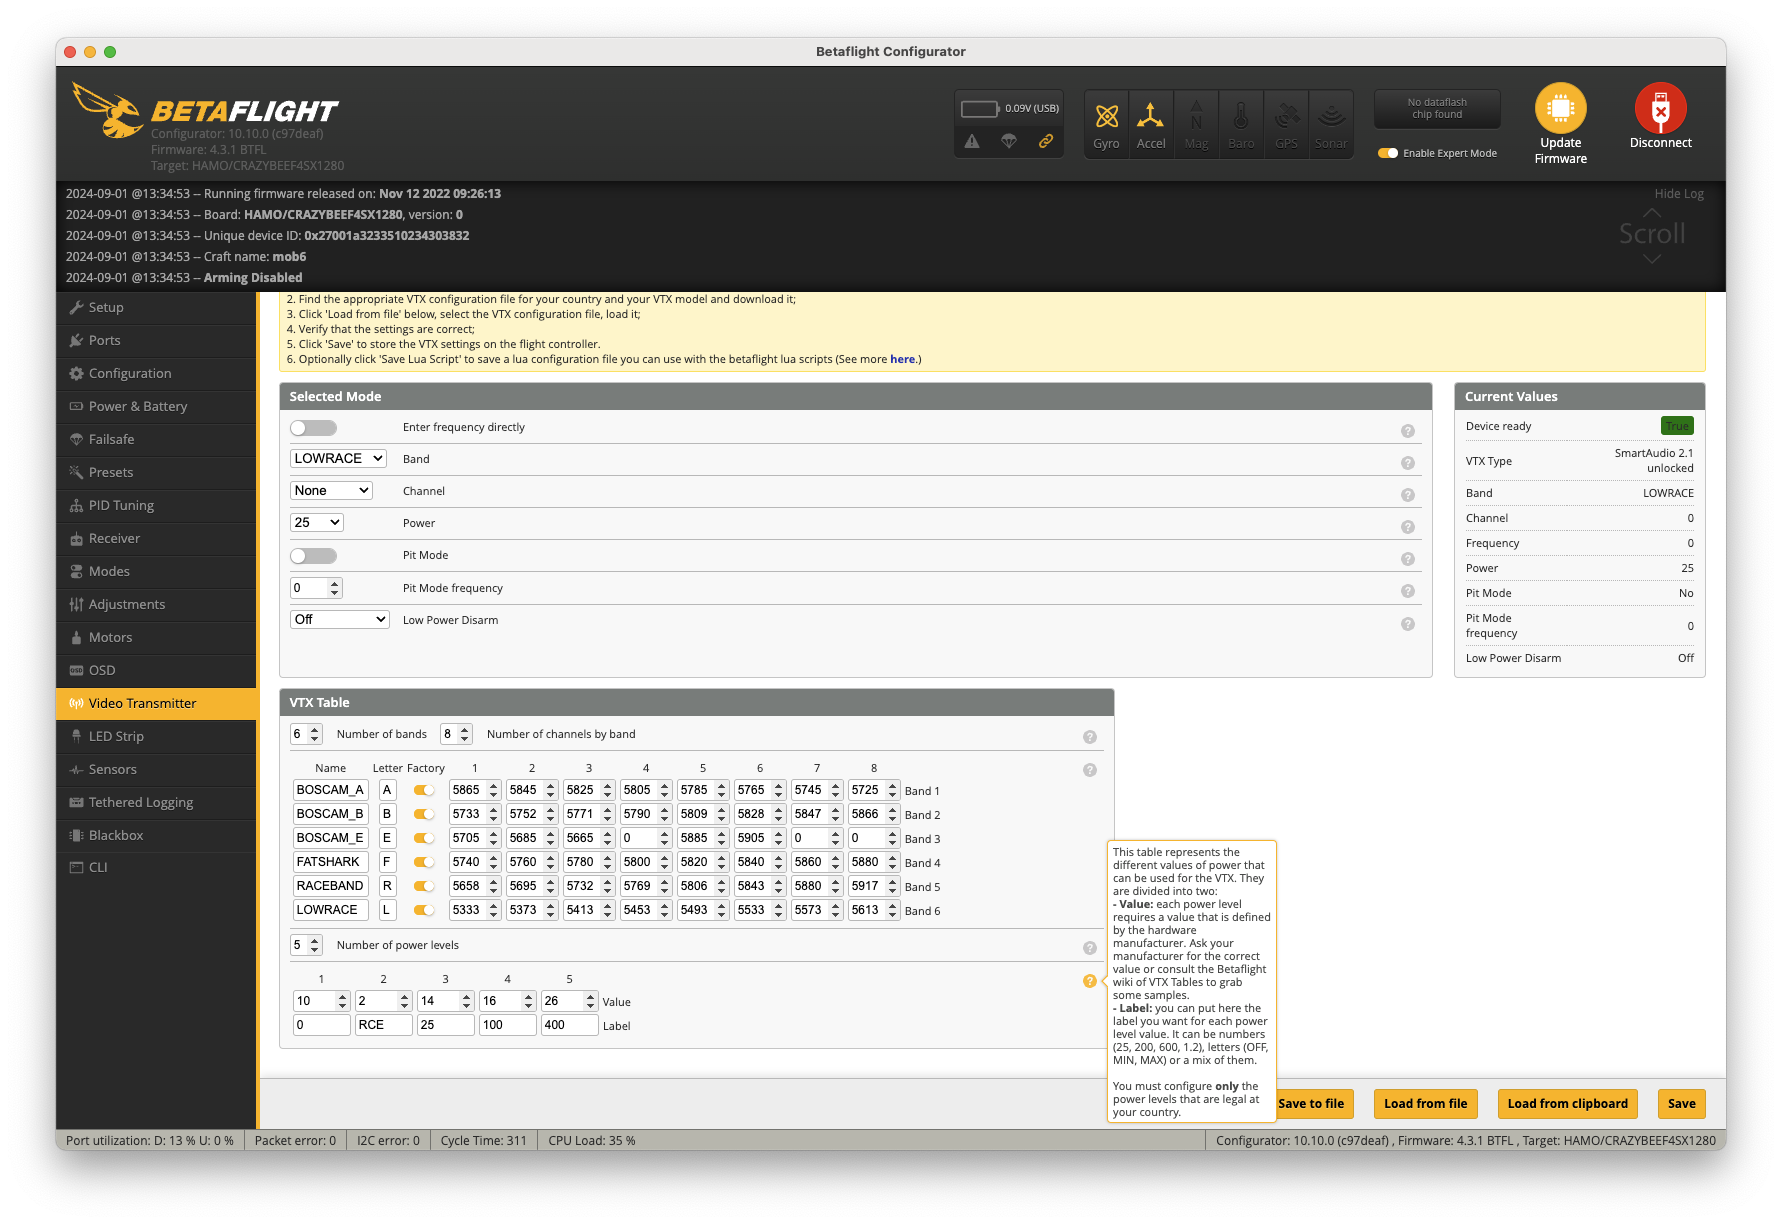Toggle Factory switch for RACEBAND band
This screenshot has width=1782, height=1224.
424,886
